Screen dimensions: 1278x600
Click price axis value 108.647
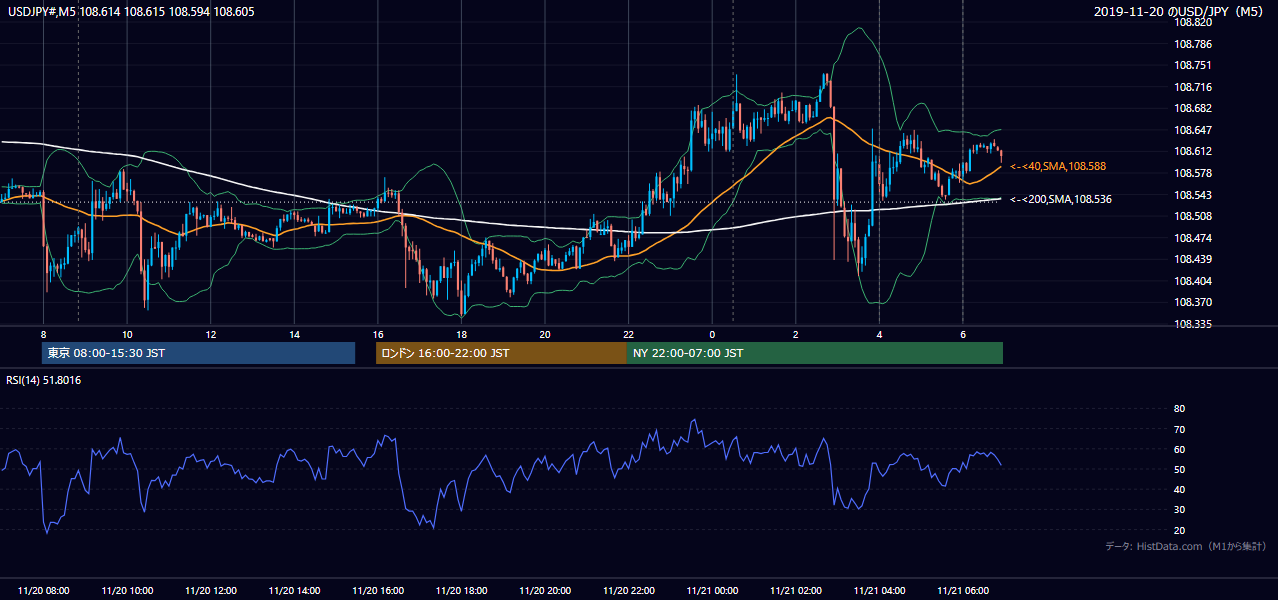pos(1193,130)
